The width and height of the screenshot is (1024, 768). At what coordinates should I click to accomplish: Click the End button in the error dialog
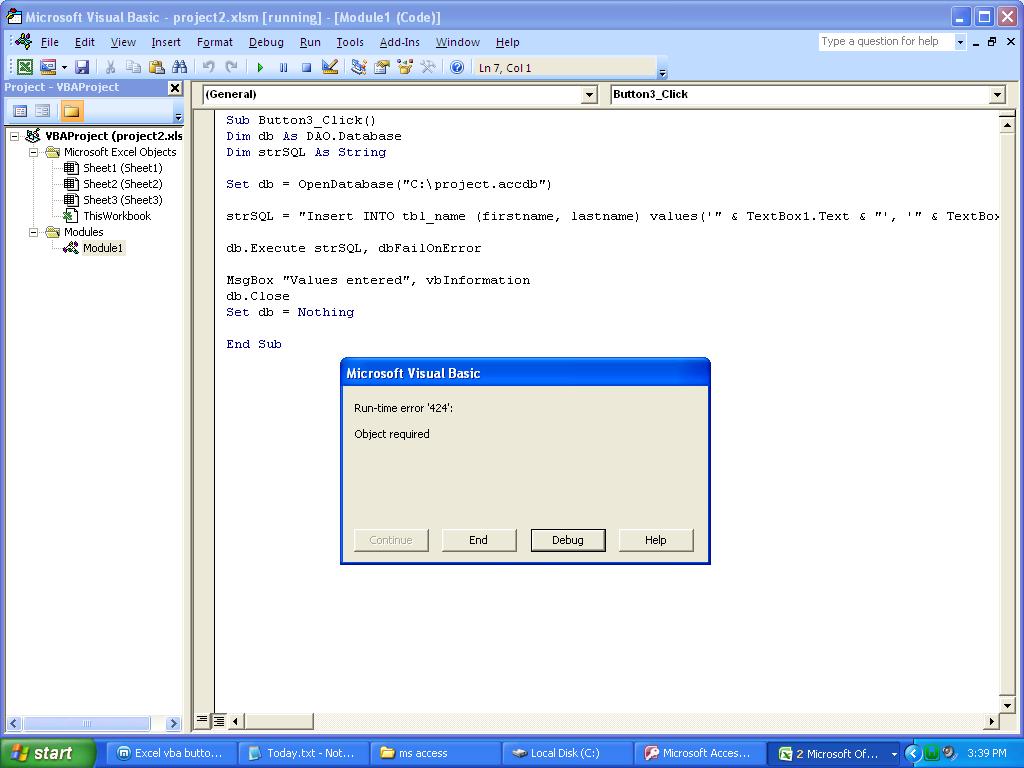pyautogui.click(x=479, y=540)
